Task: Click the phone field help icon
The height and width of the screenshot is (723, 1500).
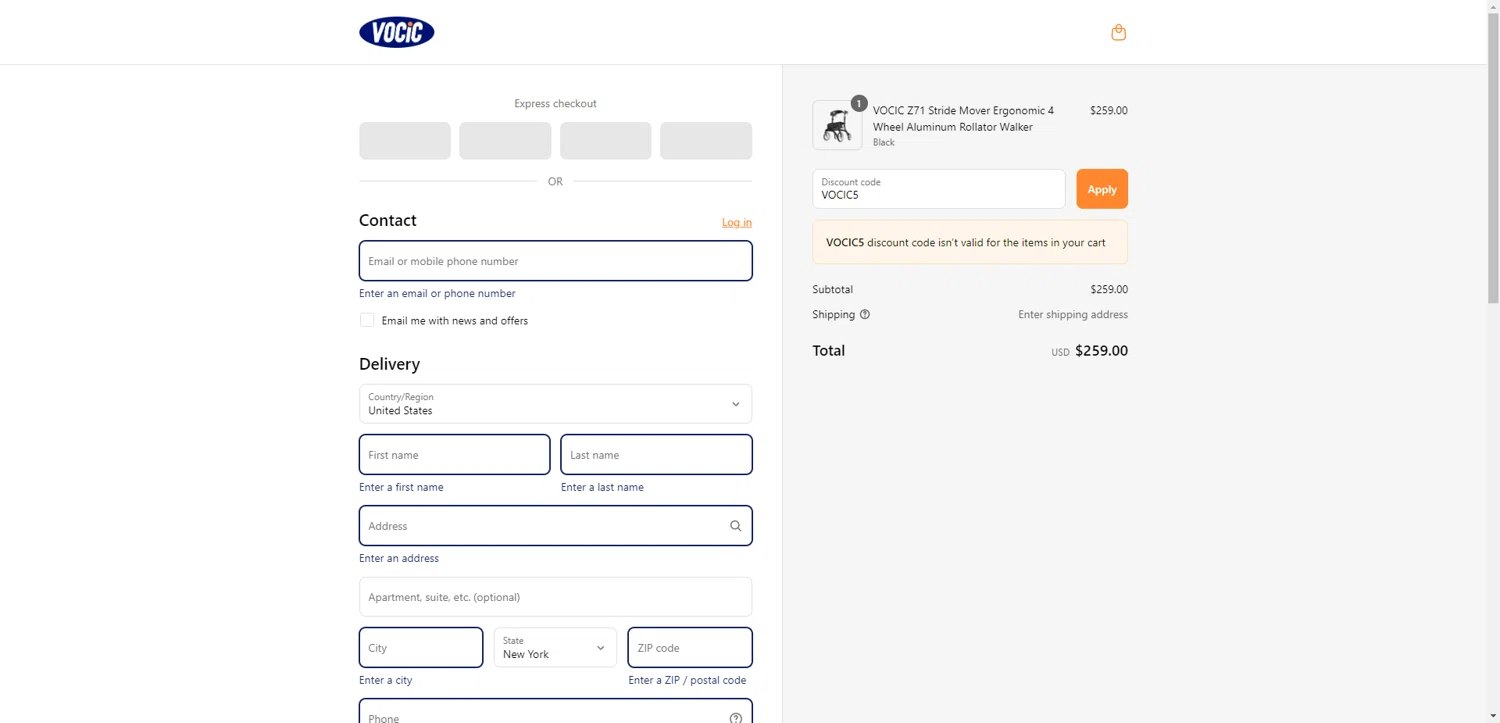Action: click(x=735, y=717)
